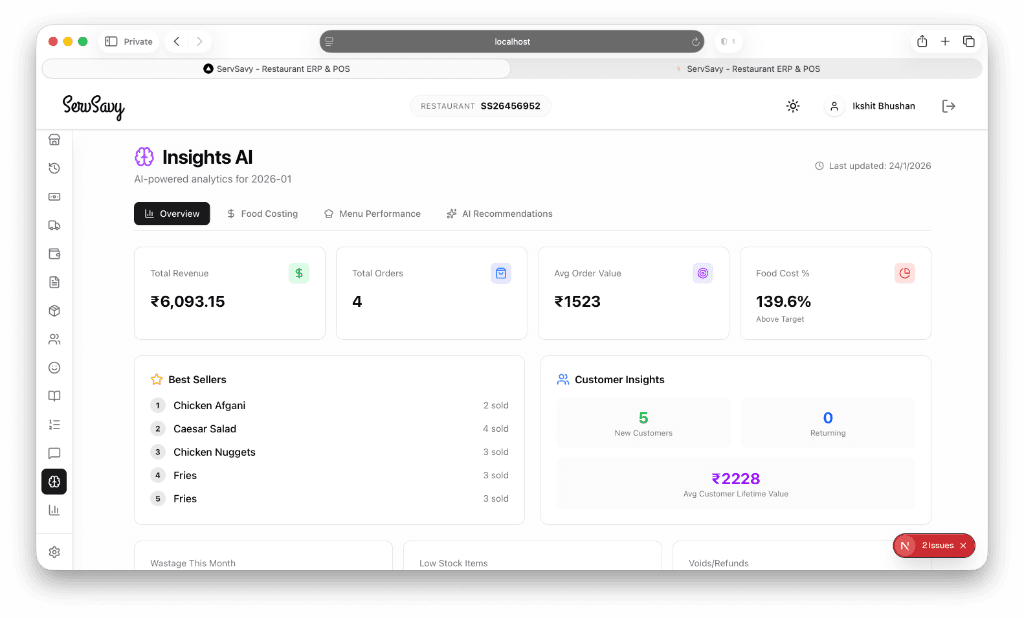Image resolution: width=1024 pixels, height=618 pixels.
Task: Open the Menu Performance tab
Action: point(372,213)
